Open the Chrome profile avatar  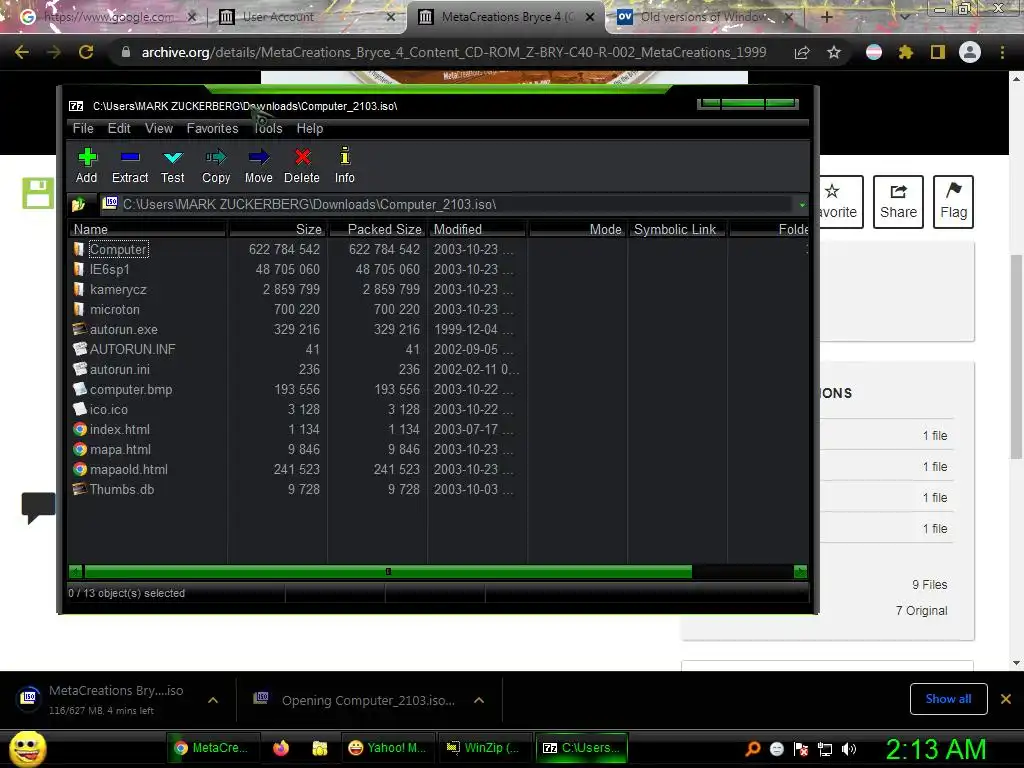click(x=970, y=52)
